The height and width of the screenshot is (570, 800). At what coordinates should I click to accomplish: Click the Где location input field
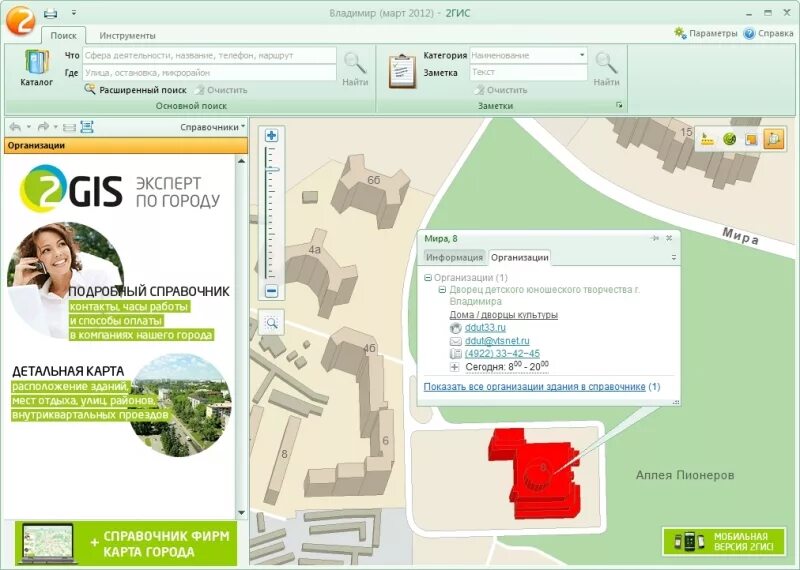point(209,72)
